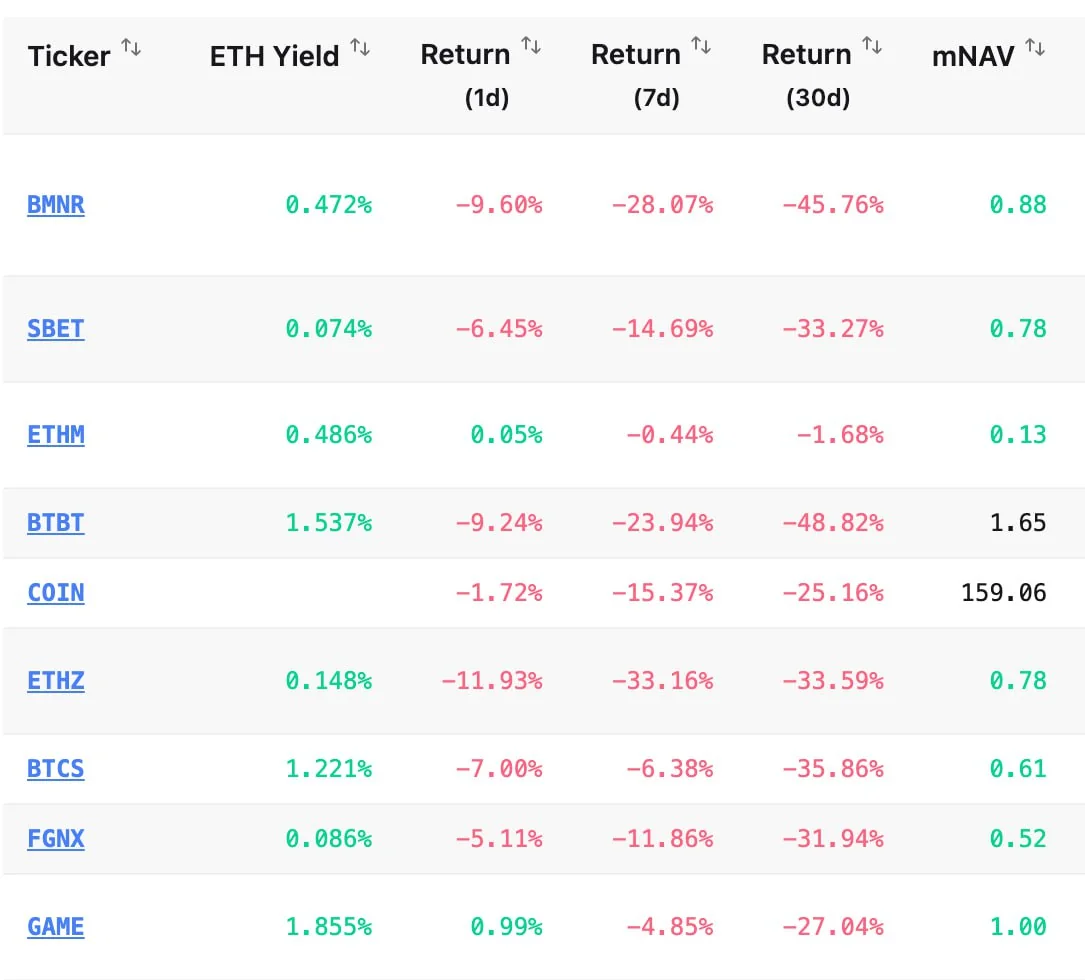Sort by Return (7d) arrows icon
Viewport: 1085px width, 980px height.
pos(702,46)
